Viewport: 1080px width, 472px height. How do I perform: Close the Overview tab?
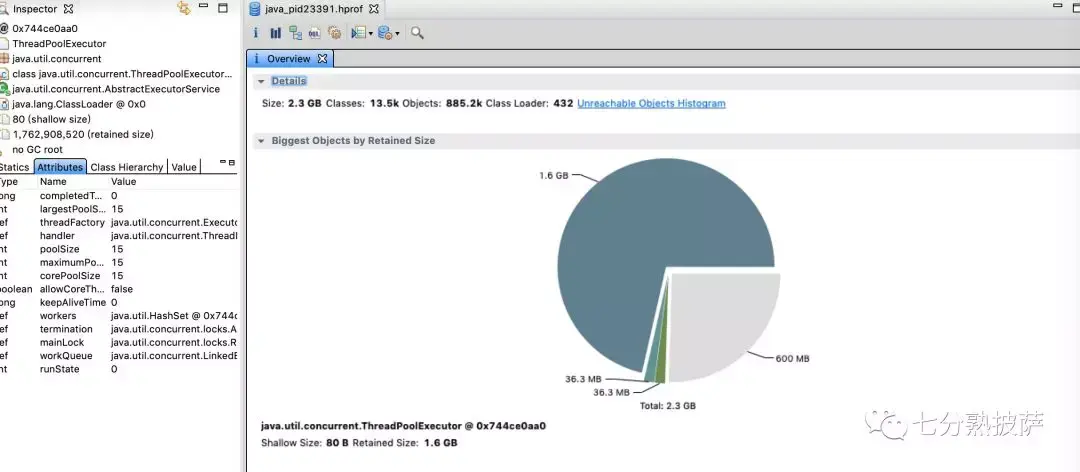click(x=322, y=59)
